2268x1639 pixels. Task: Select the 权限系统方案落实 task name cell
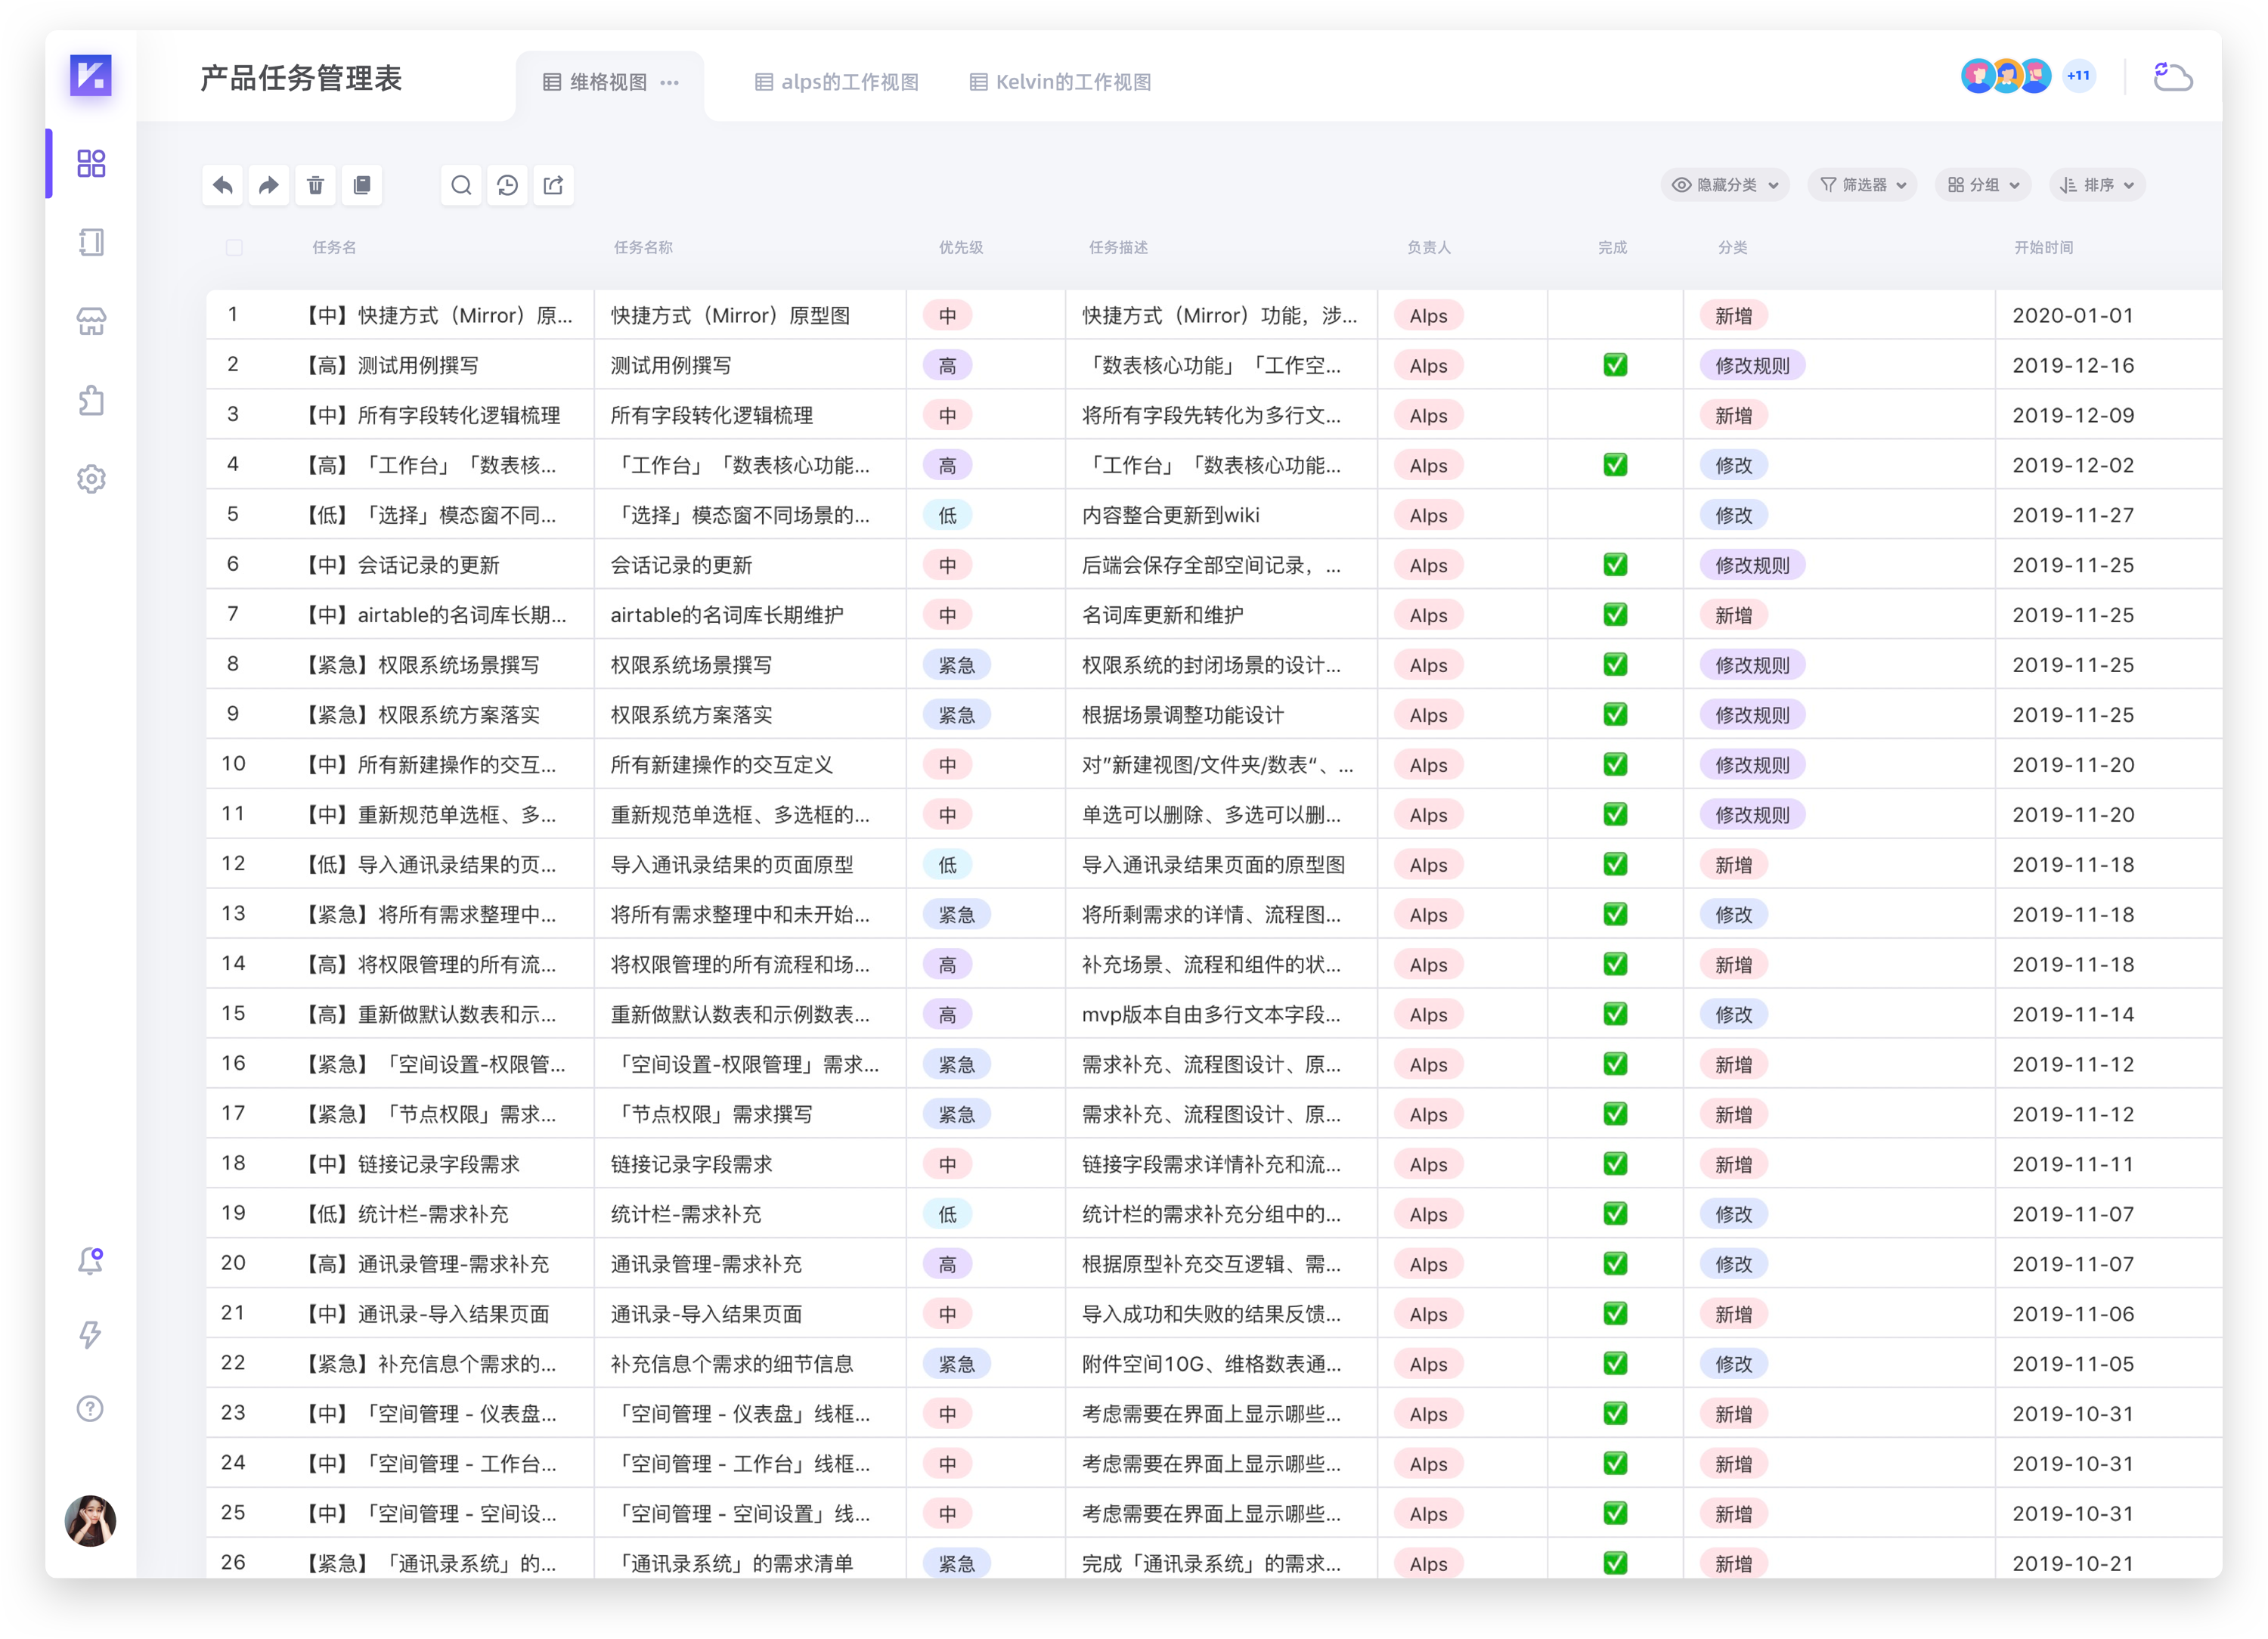click(x=750, y=715)
